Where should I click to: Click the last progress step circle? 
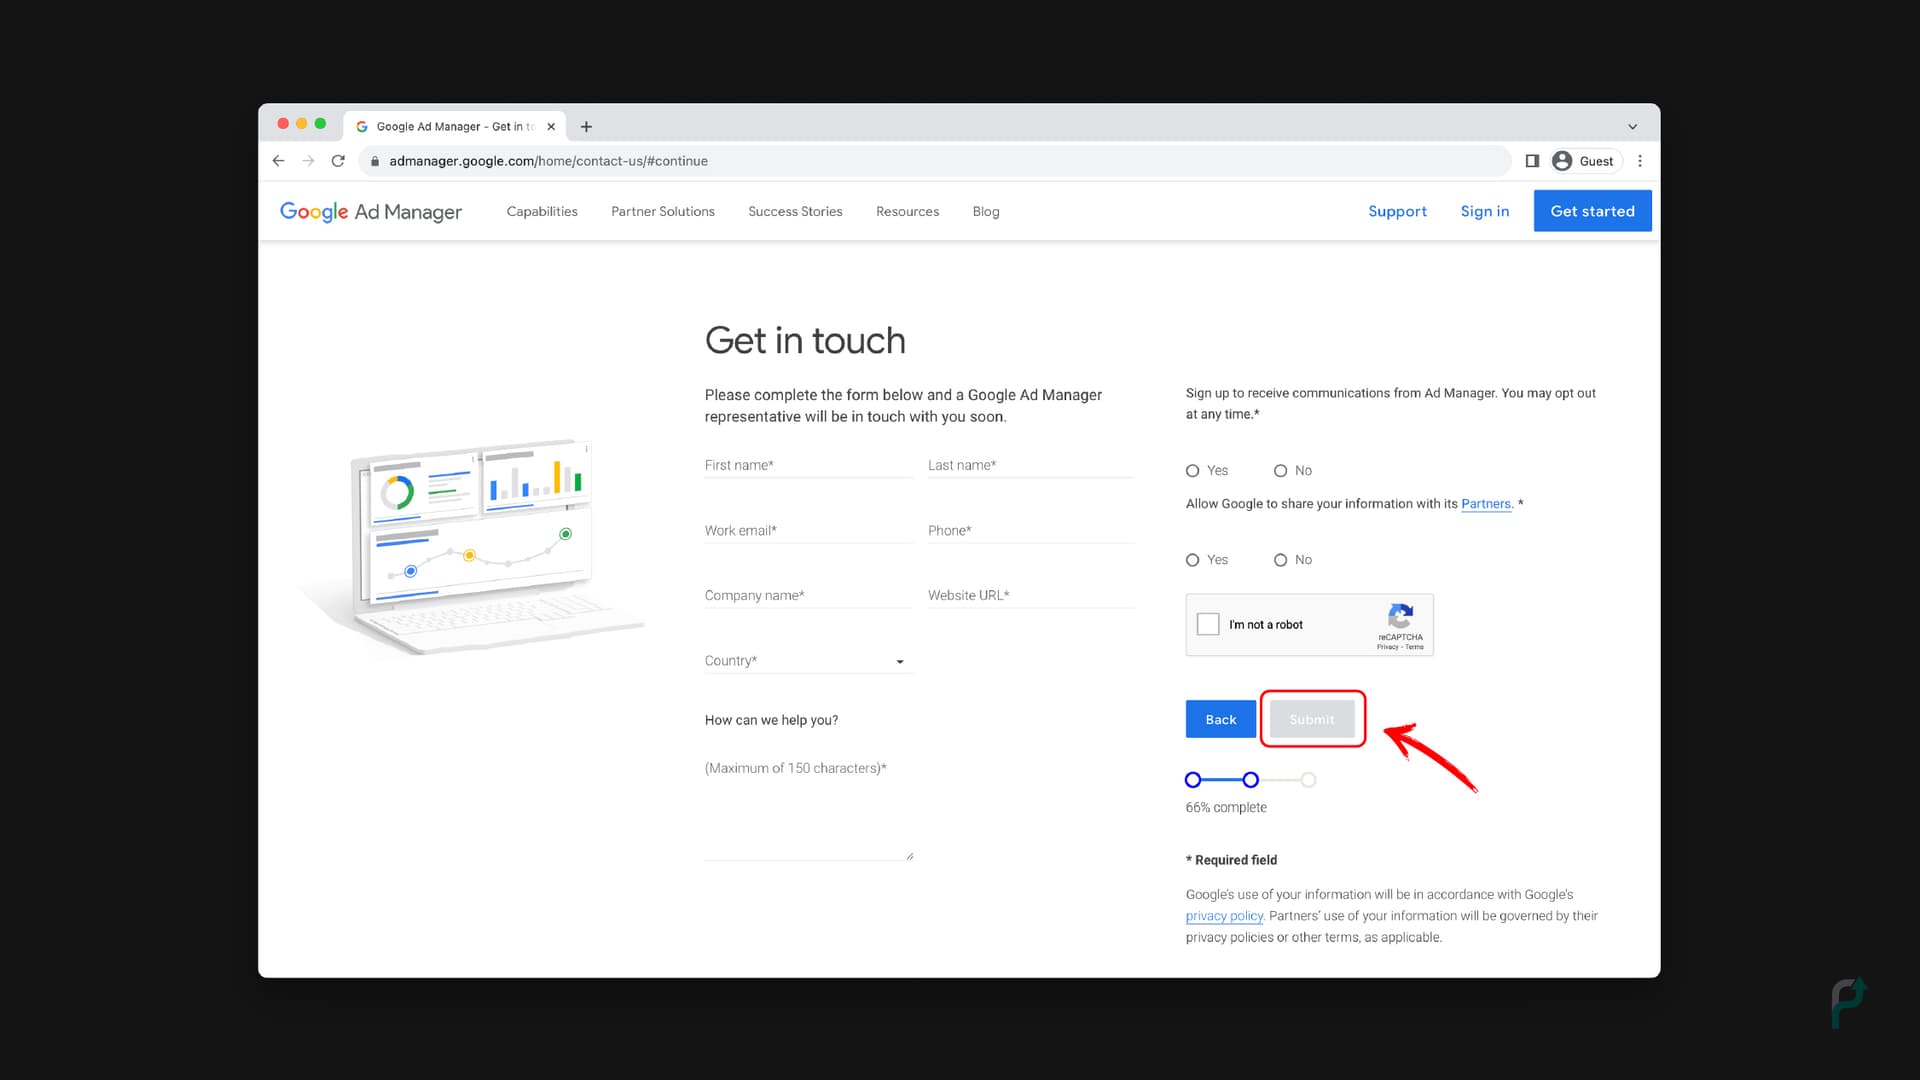pyautogui.click(x=1308, y=780)
